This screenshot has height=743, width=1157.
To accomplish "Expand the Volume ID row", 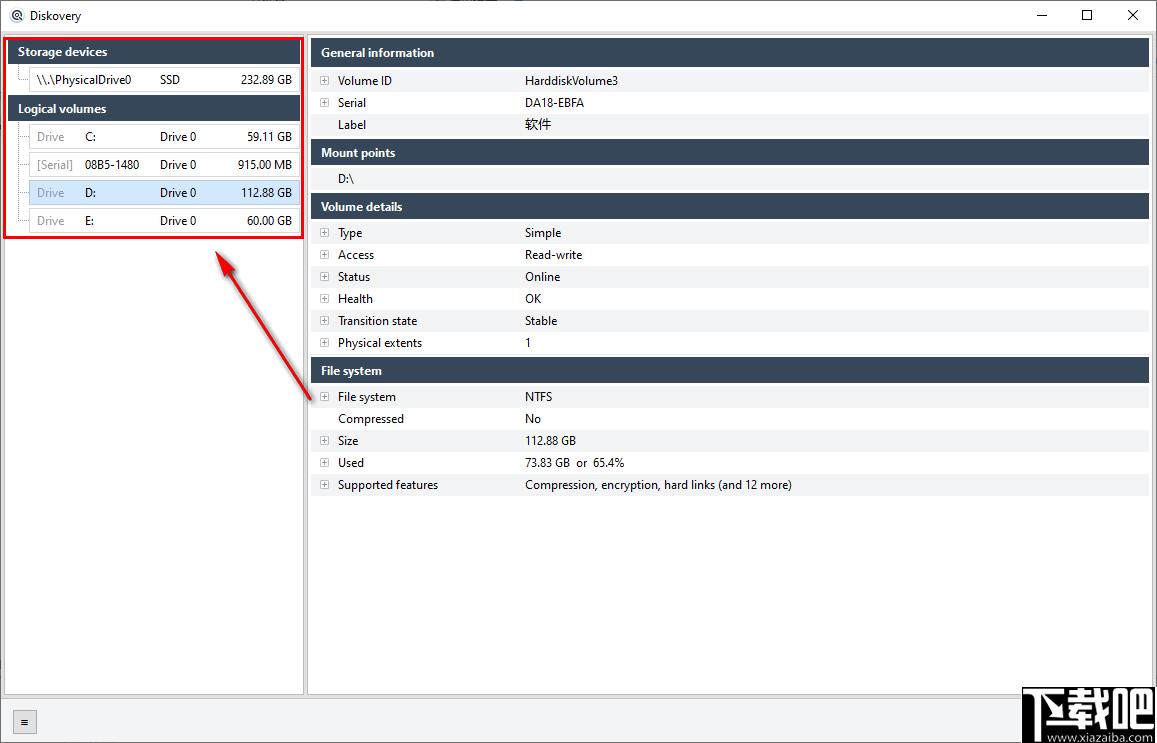I will (325, 80).
